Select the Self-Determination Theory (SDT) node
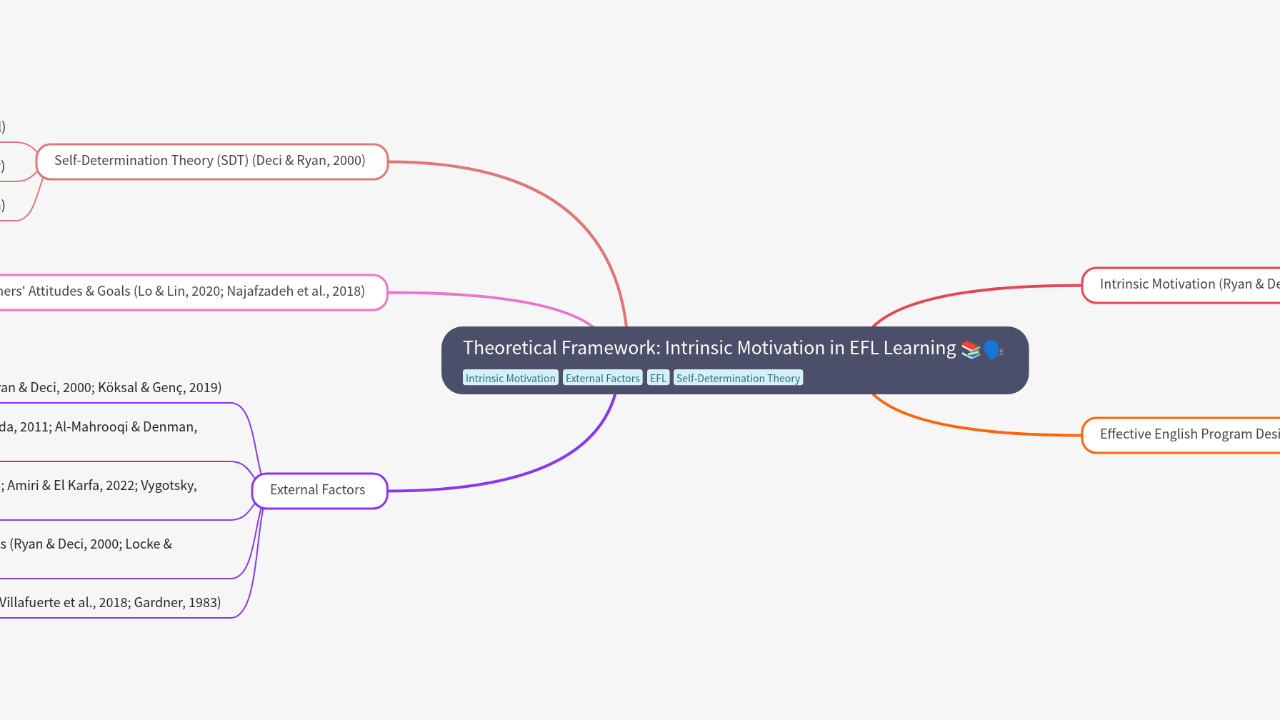 (x=211, y=161)
